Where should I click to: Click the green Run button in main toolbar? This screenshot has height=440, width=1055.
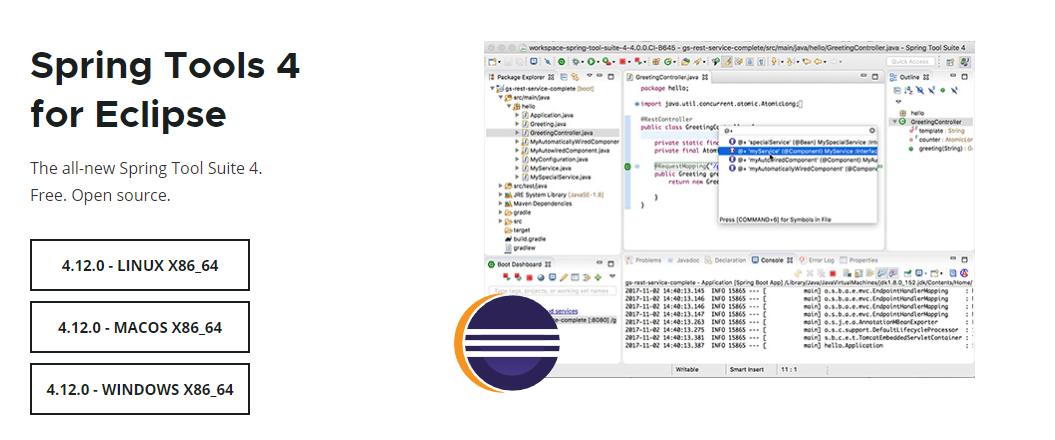click(x=591, y=61)
